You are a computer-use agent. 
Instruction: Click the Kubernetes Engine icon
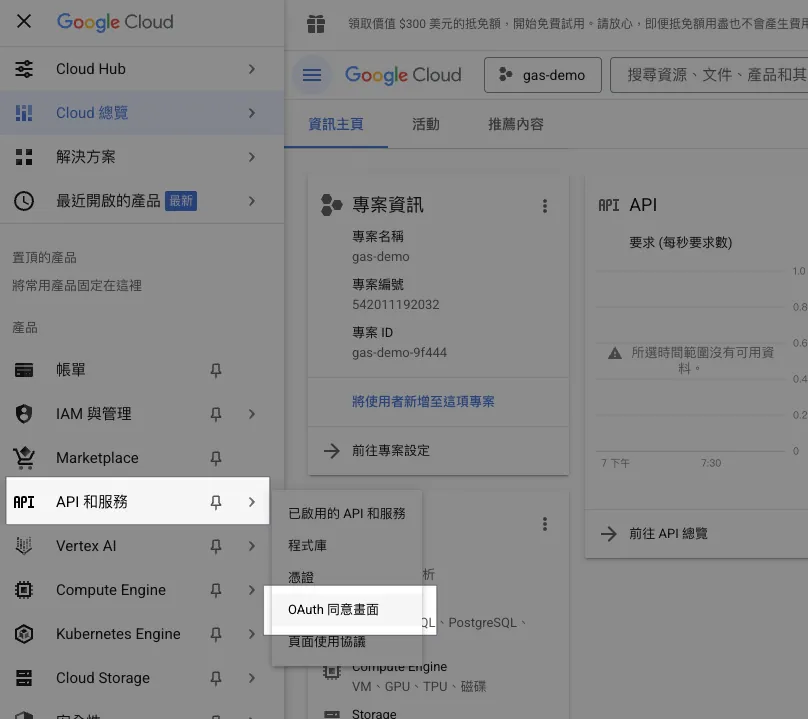tap(24, 634)
